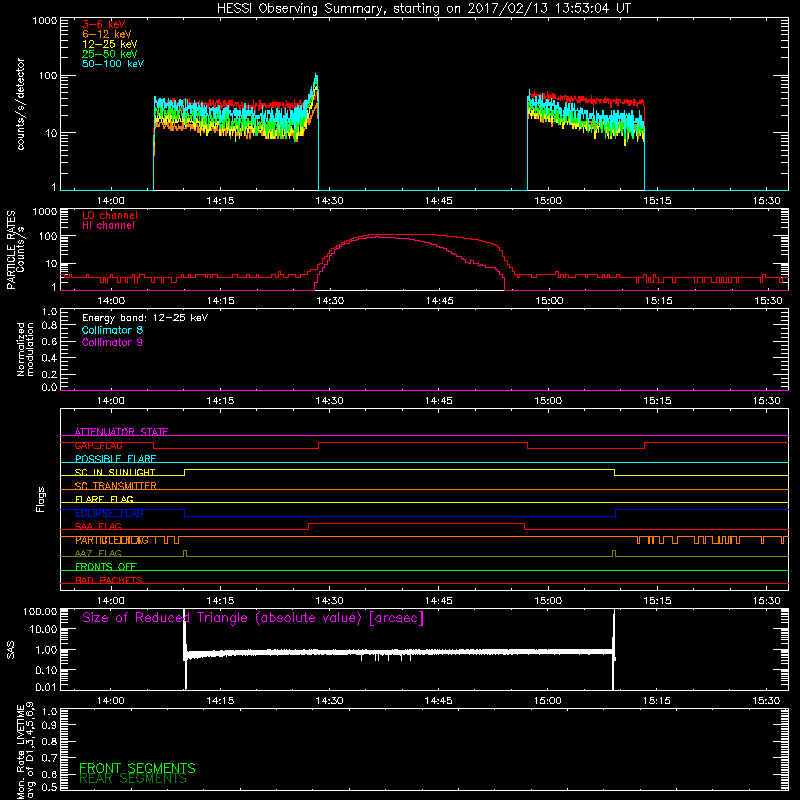Select the blue ECLIPSE_FLAG label
800x800 pixels.
[109, 513]
